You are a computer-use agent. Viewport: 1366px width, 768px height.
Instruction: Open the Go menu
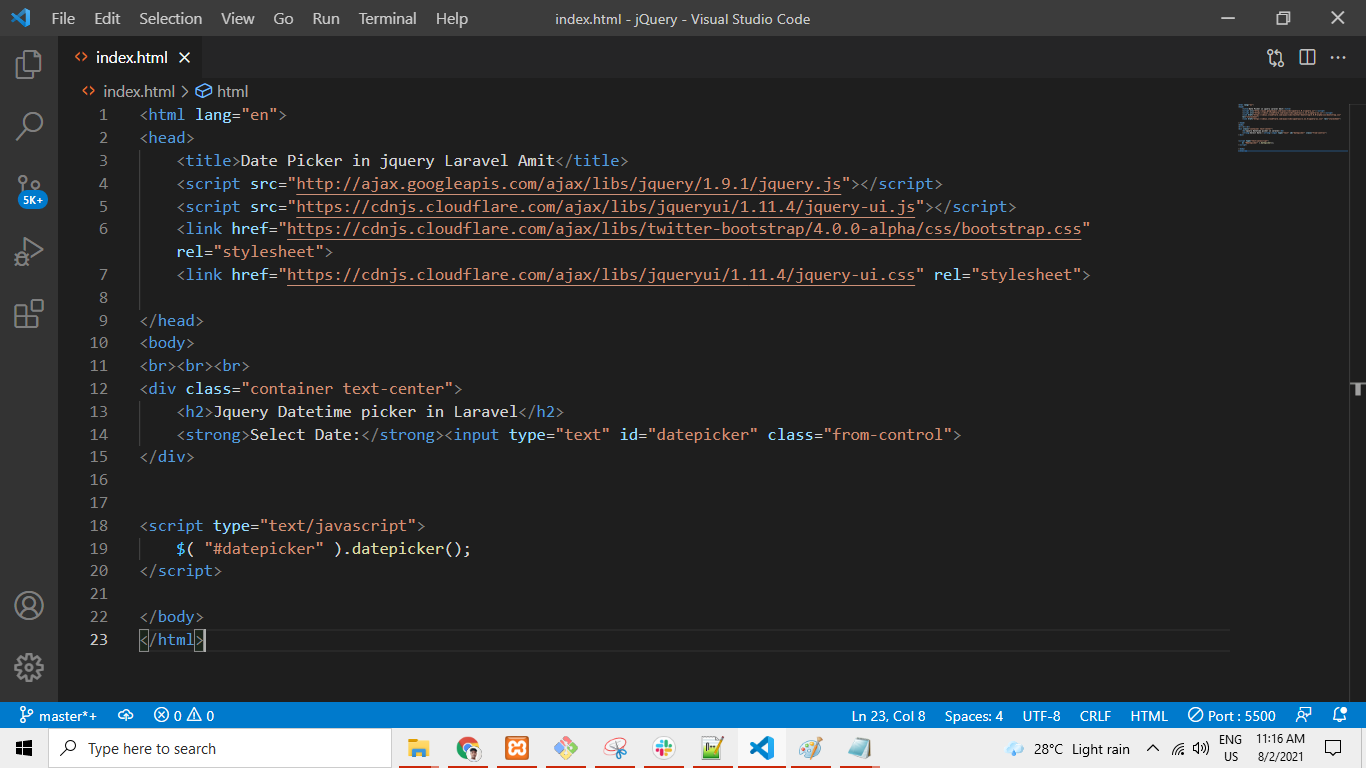coord(284,19)
